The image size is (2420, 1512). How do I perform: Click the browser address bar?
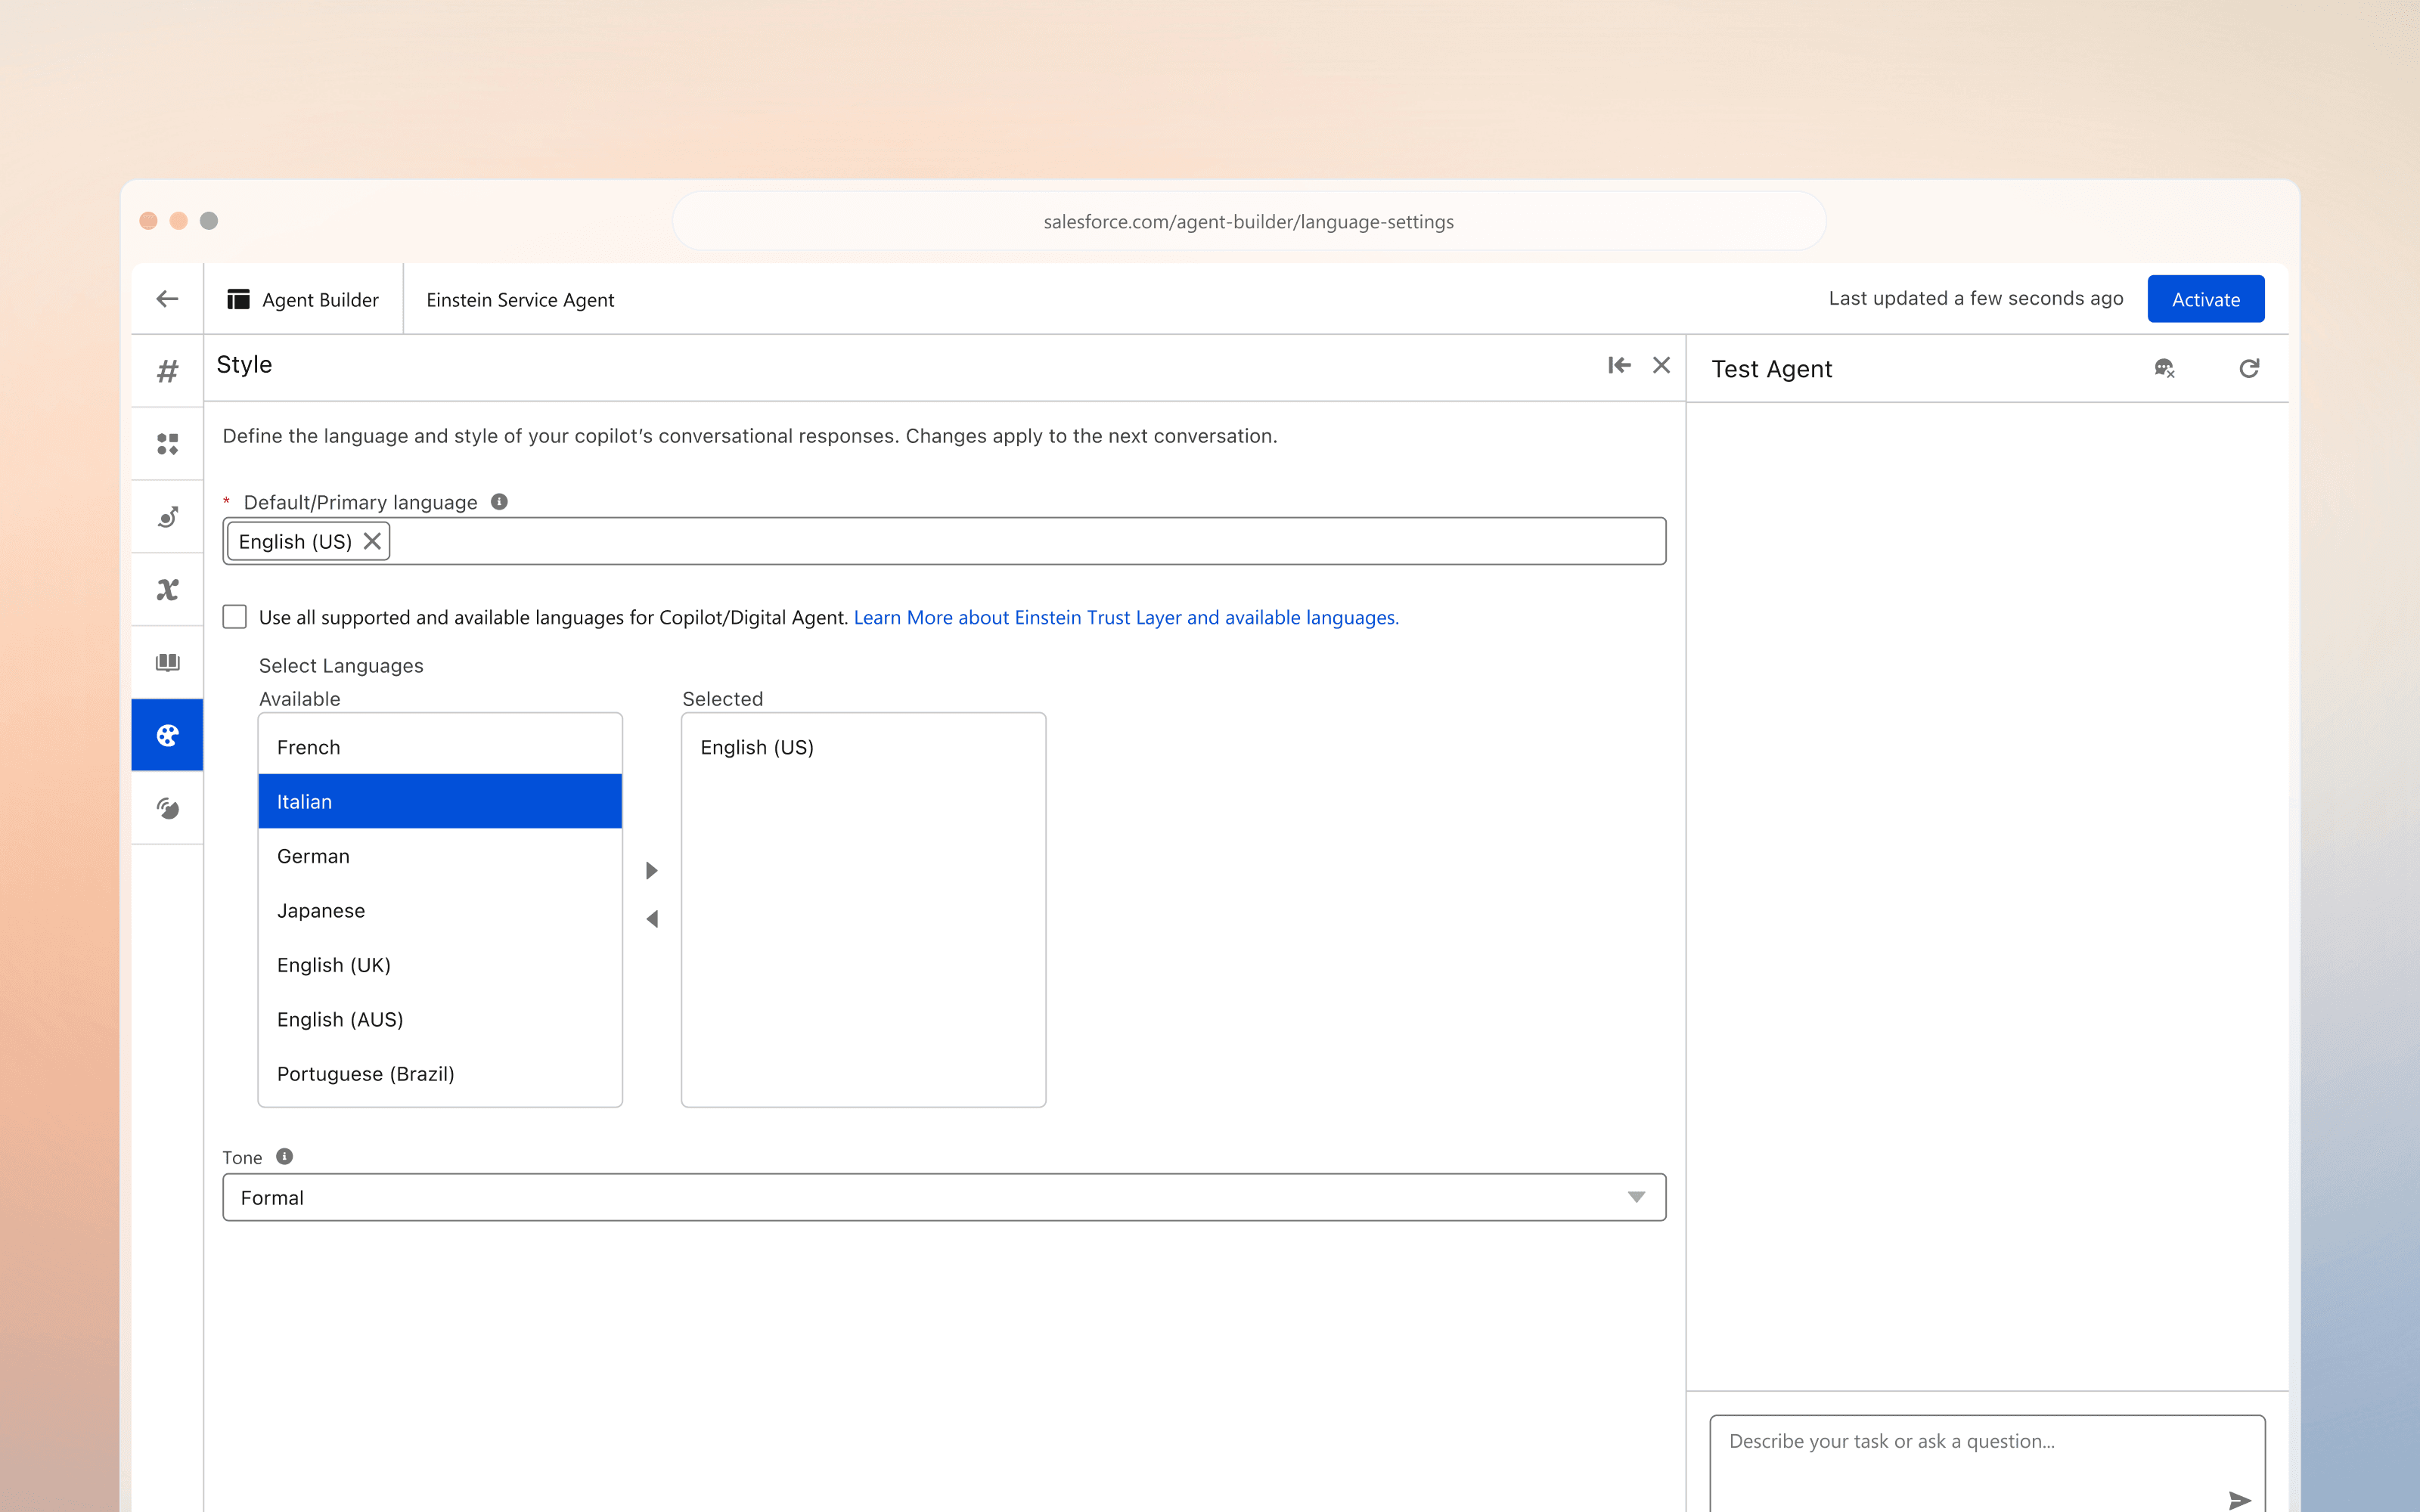coord(1248,221)
